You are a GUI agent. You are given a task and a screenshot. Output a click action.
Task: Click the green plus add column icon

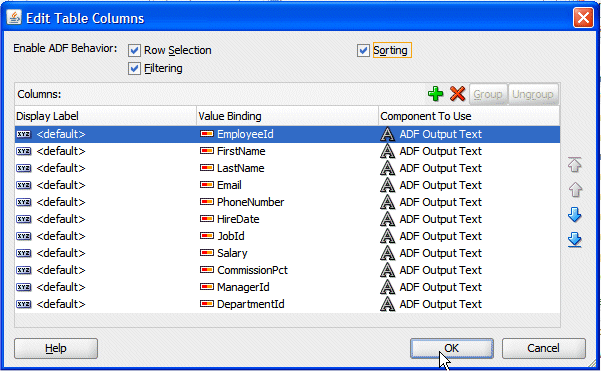pyautogui.click(x=435, y=94)
